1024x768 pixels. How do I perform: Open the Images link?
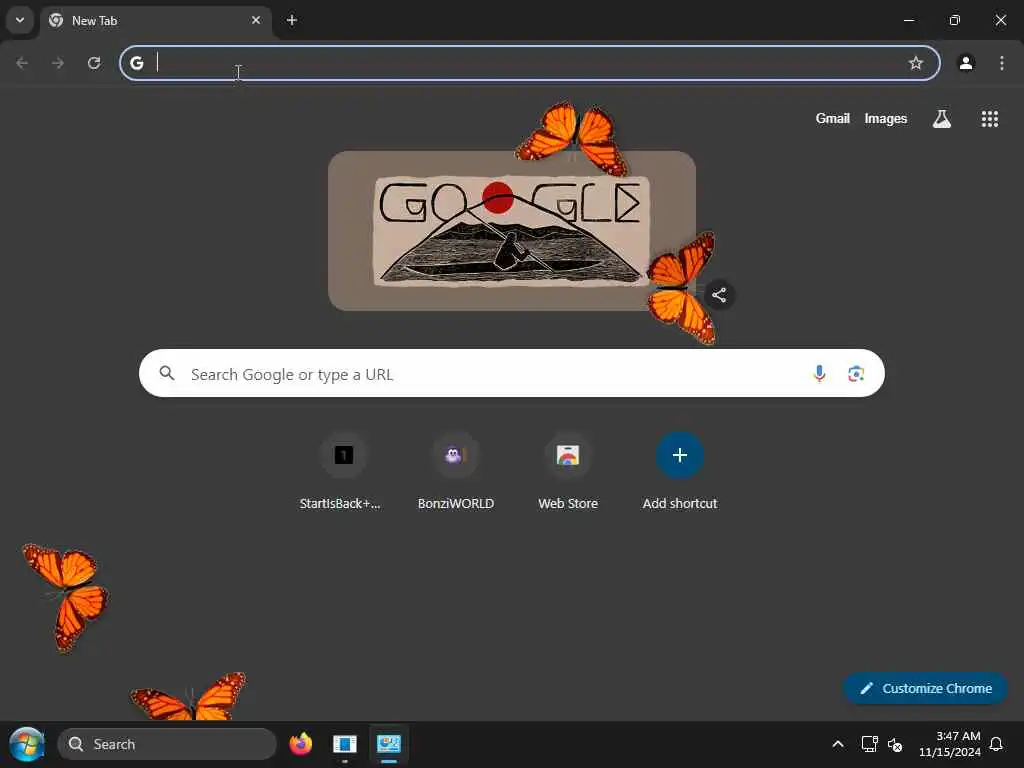[886, 118]
